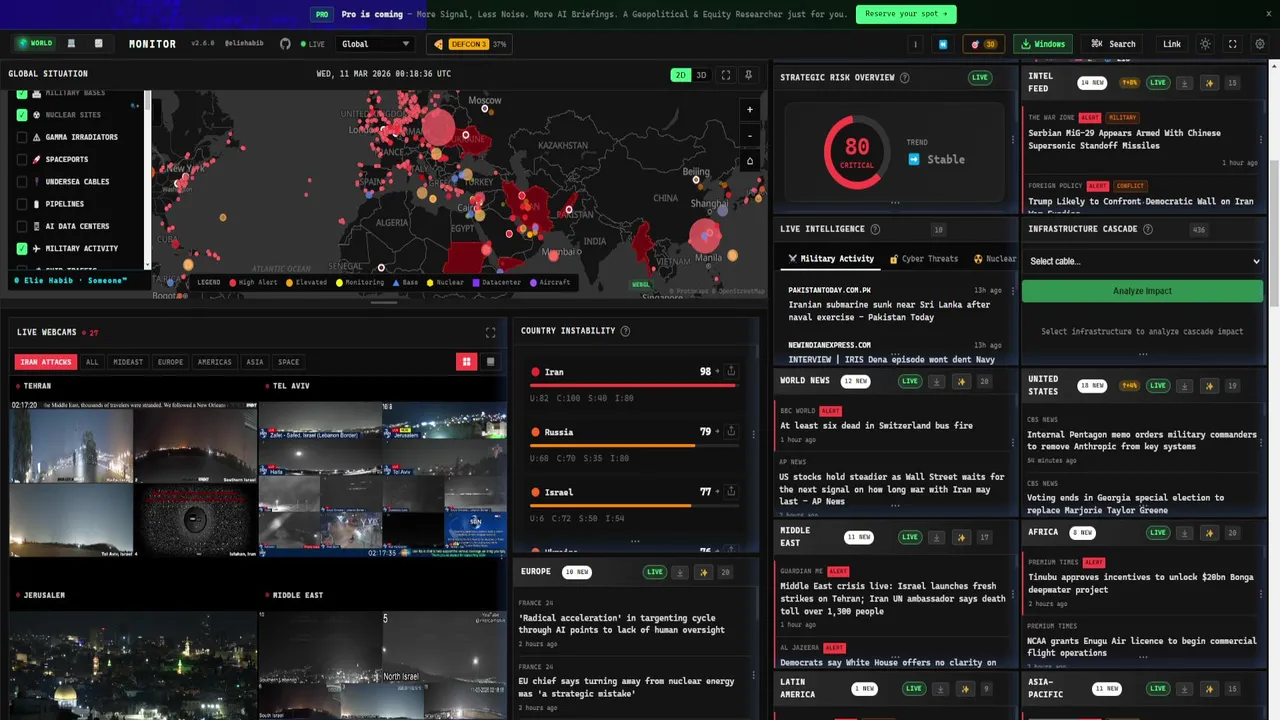
Task: Expand the Live Webcams panel fullscreen icon
Action: 490,332
